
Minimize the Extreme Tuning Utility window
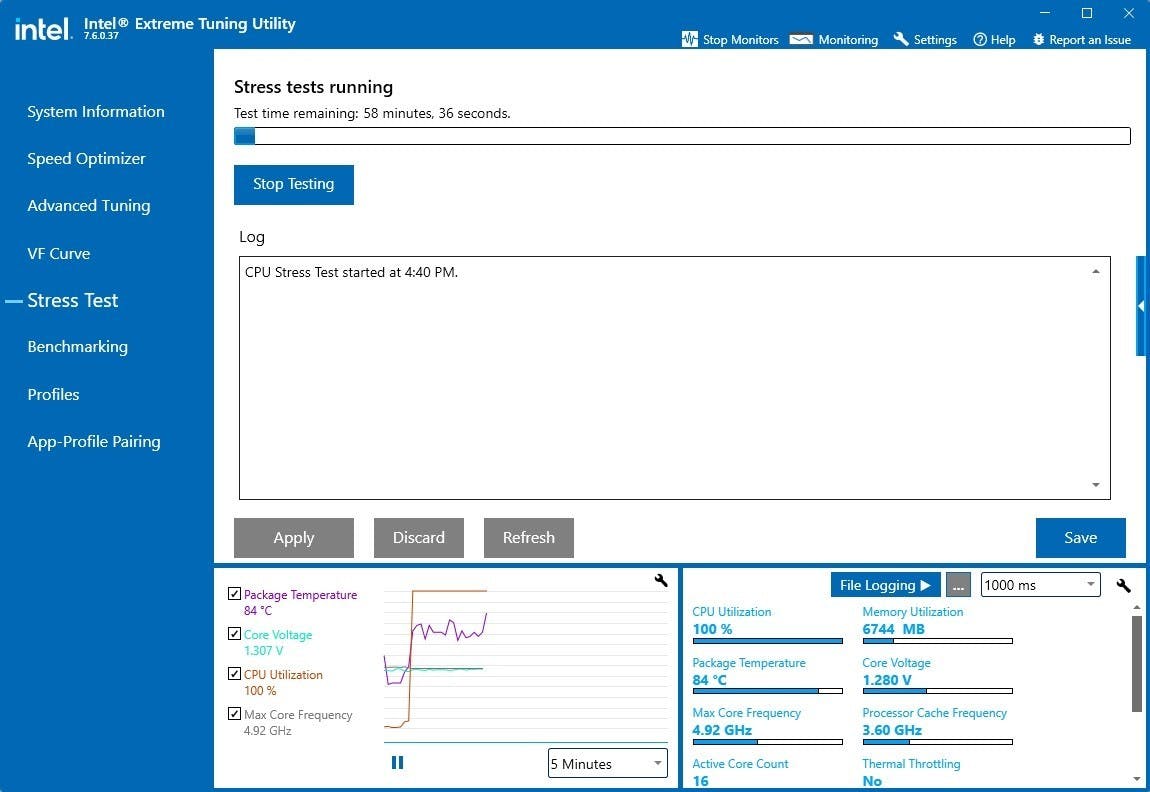1045,13
